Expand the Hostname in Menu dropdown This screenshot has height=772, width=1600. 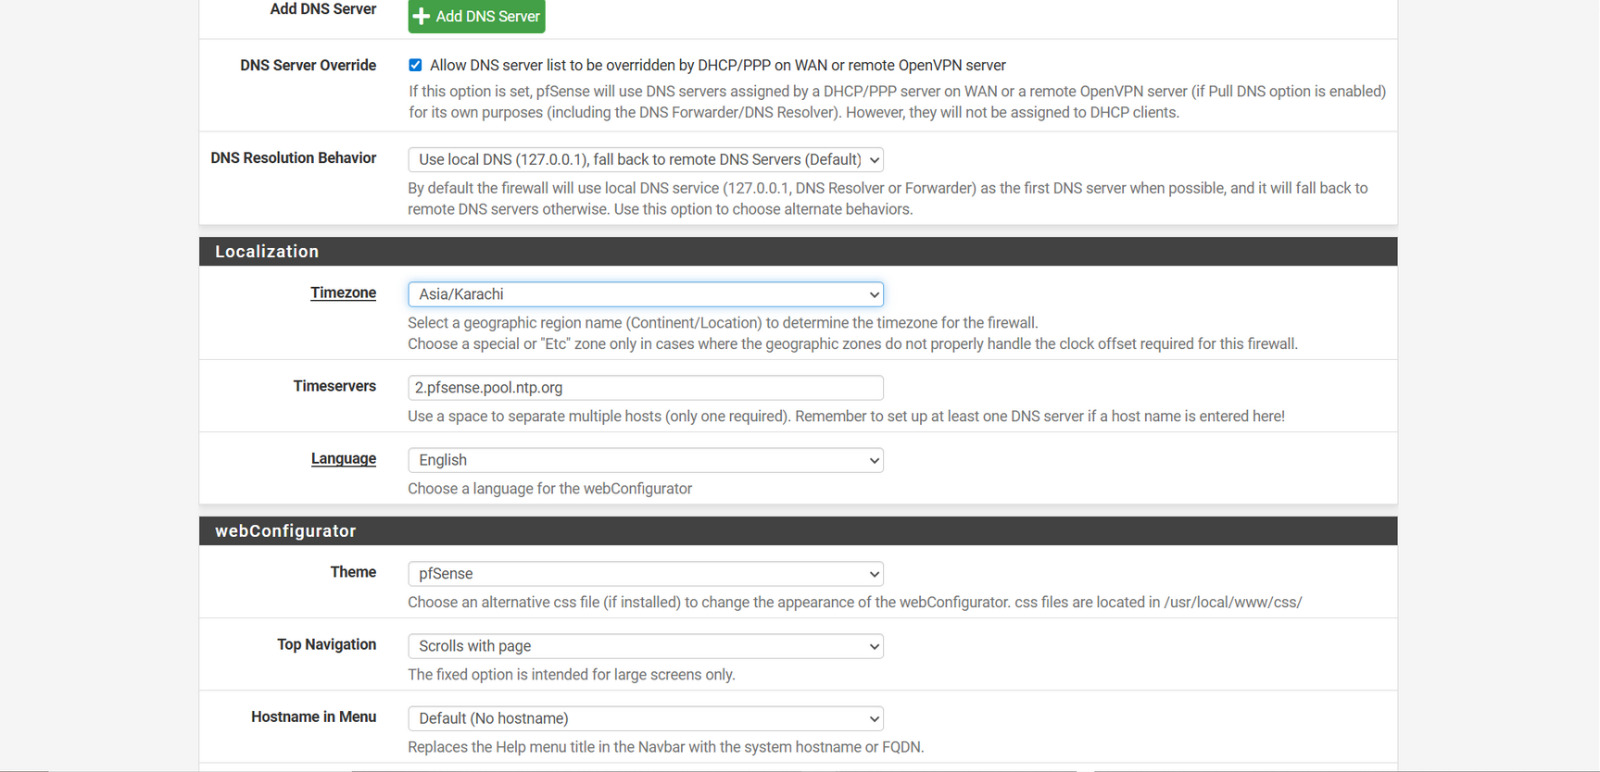(x=645, y=718)
